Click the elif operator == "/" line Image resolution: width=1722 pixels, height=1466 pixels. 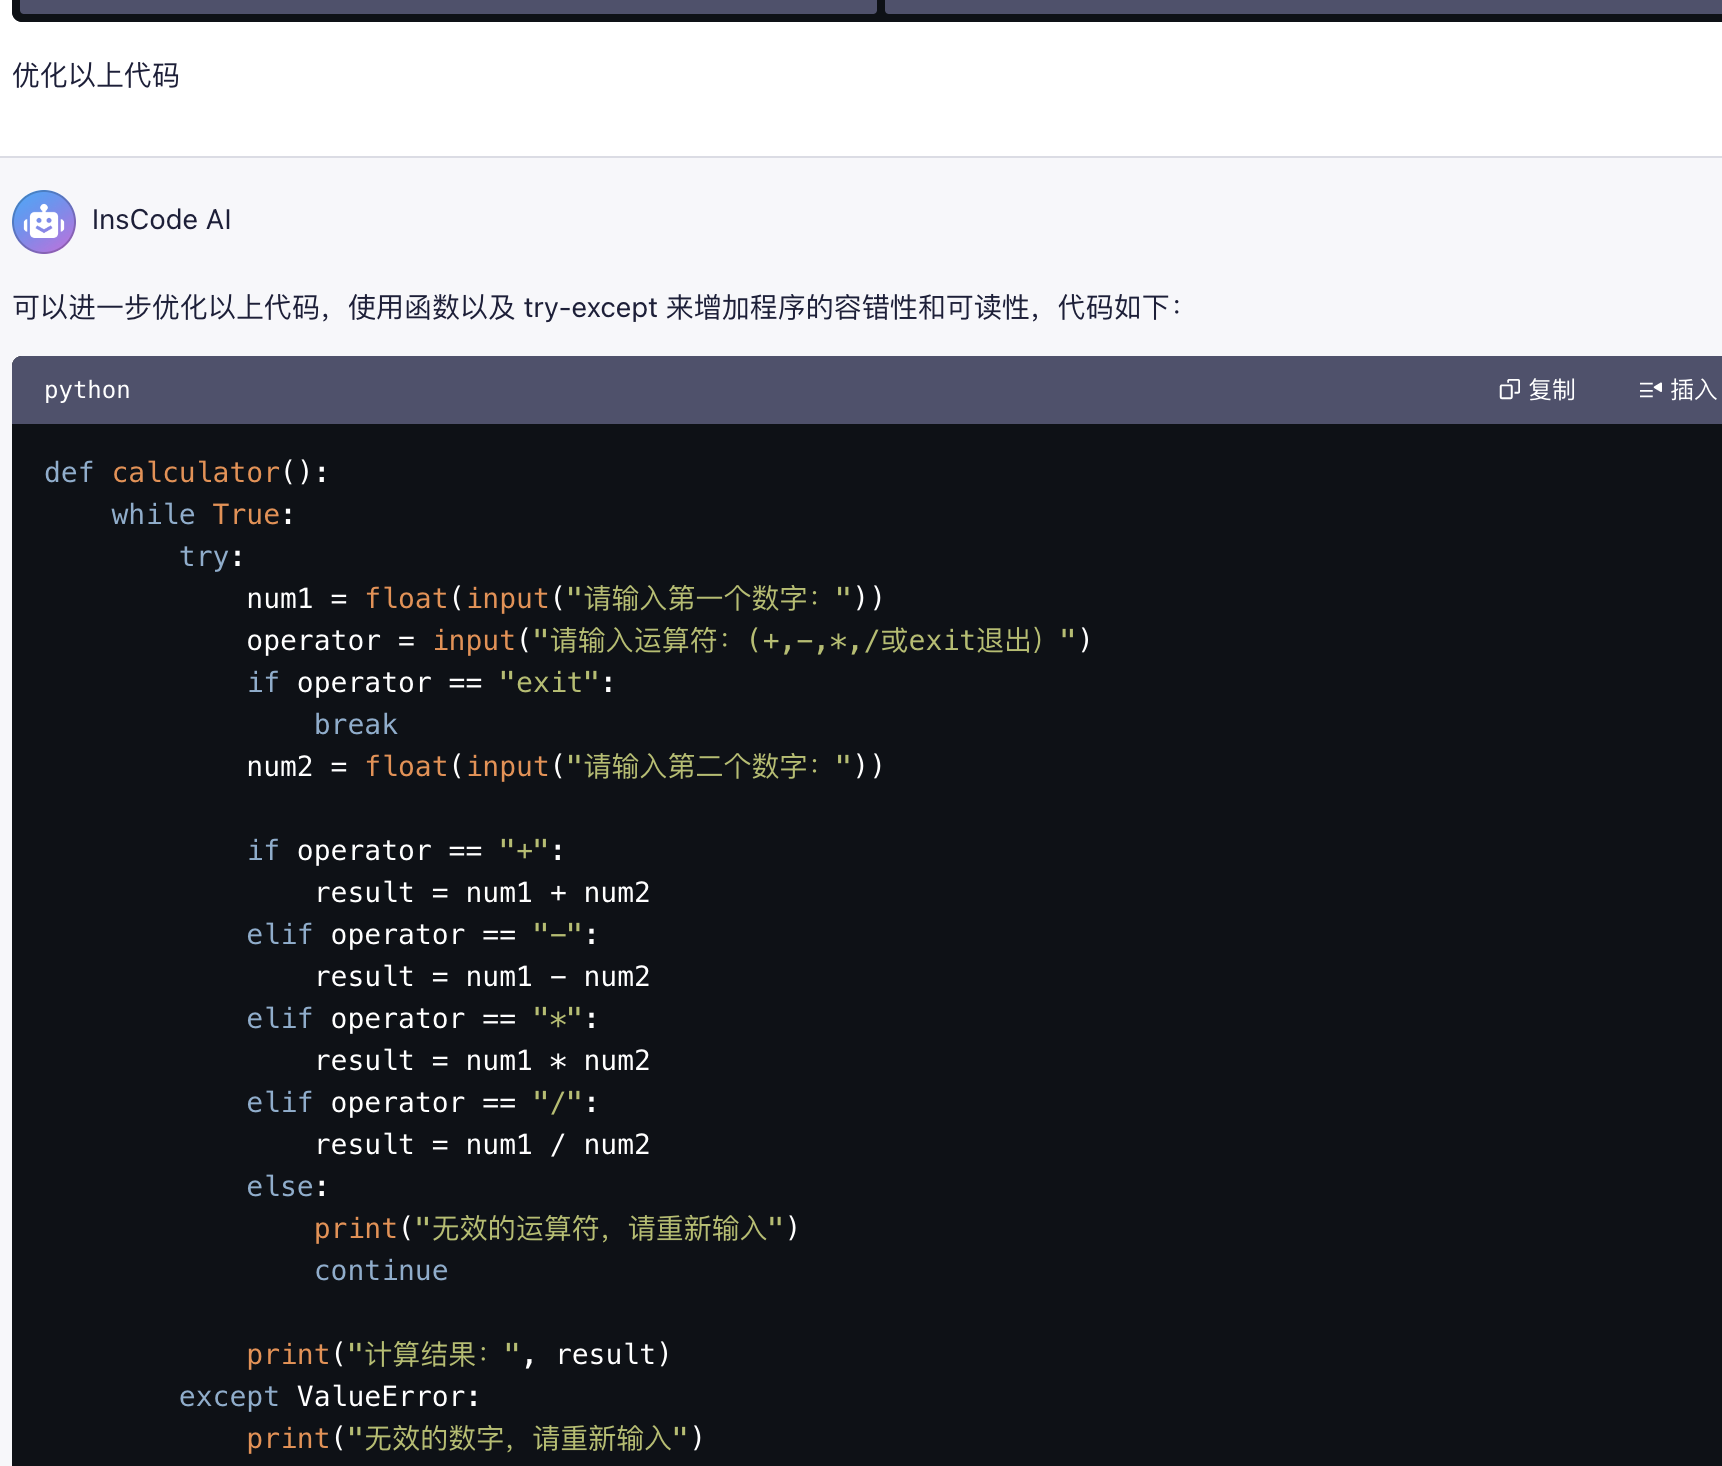[x=423, y=1102]
